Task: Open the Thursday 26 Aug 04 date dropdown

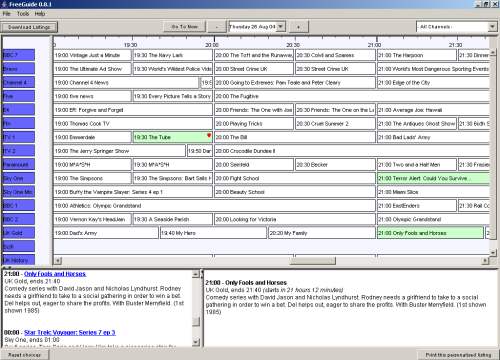Action: pyautogui.click(x=281, y=26)
